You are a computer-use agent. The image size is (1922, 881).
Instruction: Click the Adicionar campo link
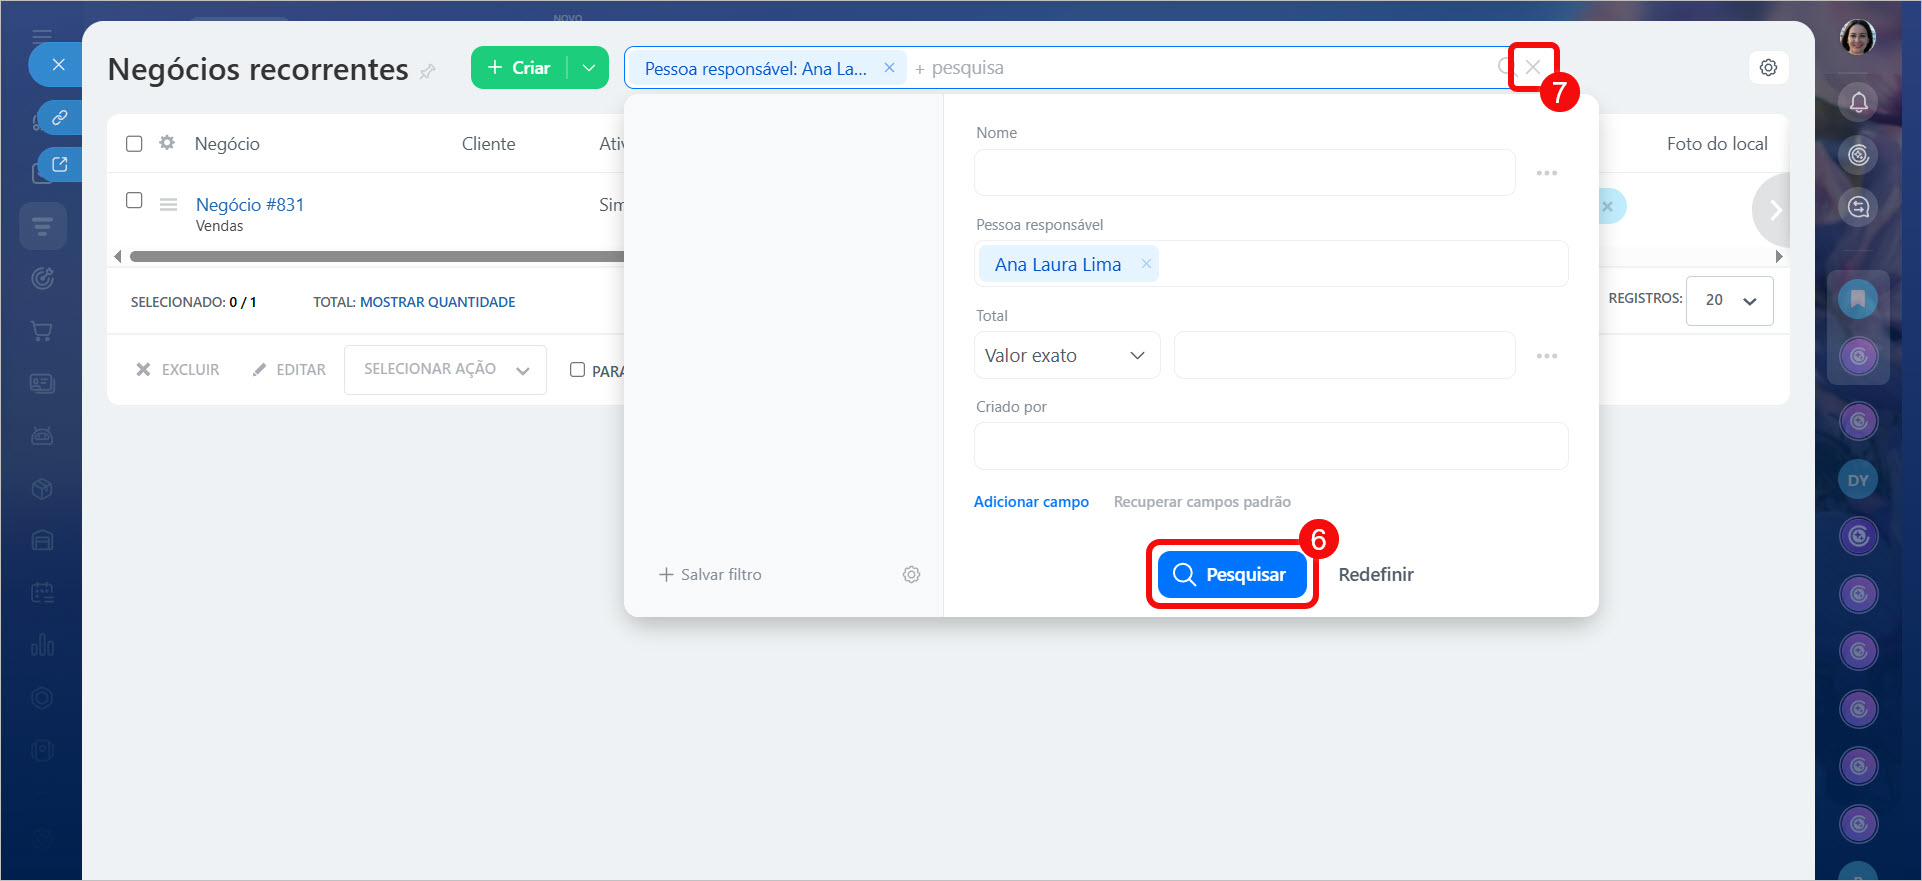(x=1031, y=502)
